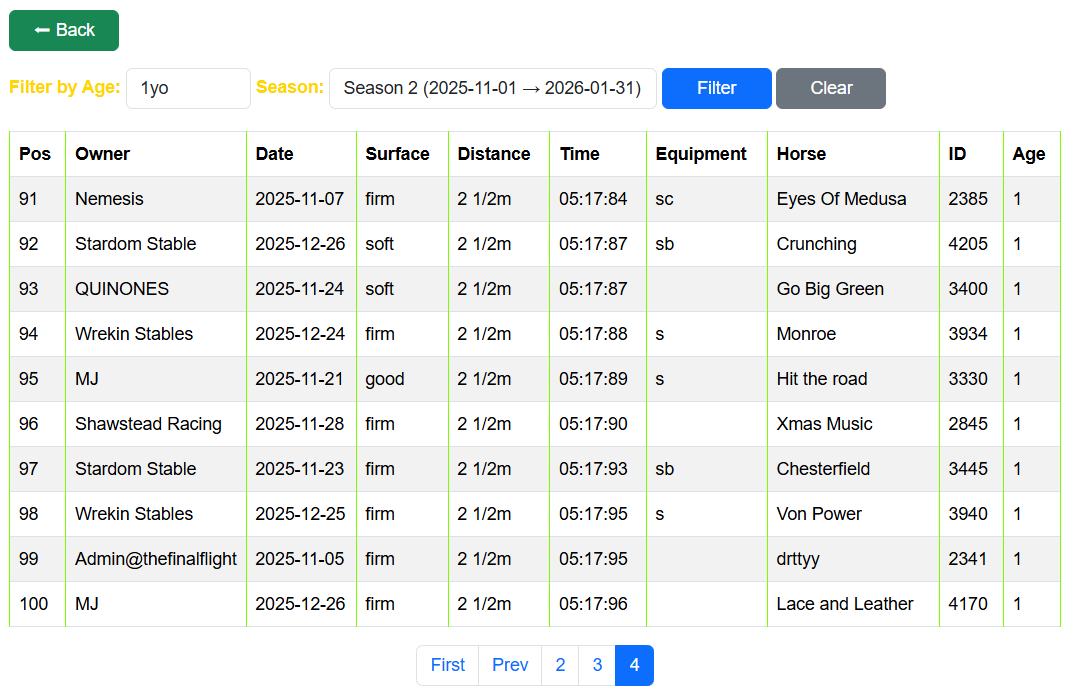
Task: Go to the Prev results page
Action: [510, 665]
